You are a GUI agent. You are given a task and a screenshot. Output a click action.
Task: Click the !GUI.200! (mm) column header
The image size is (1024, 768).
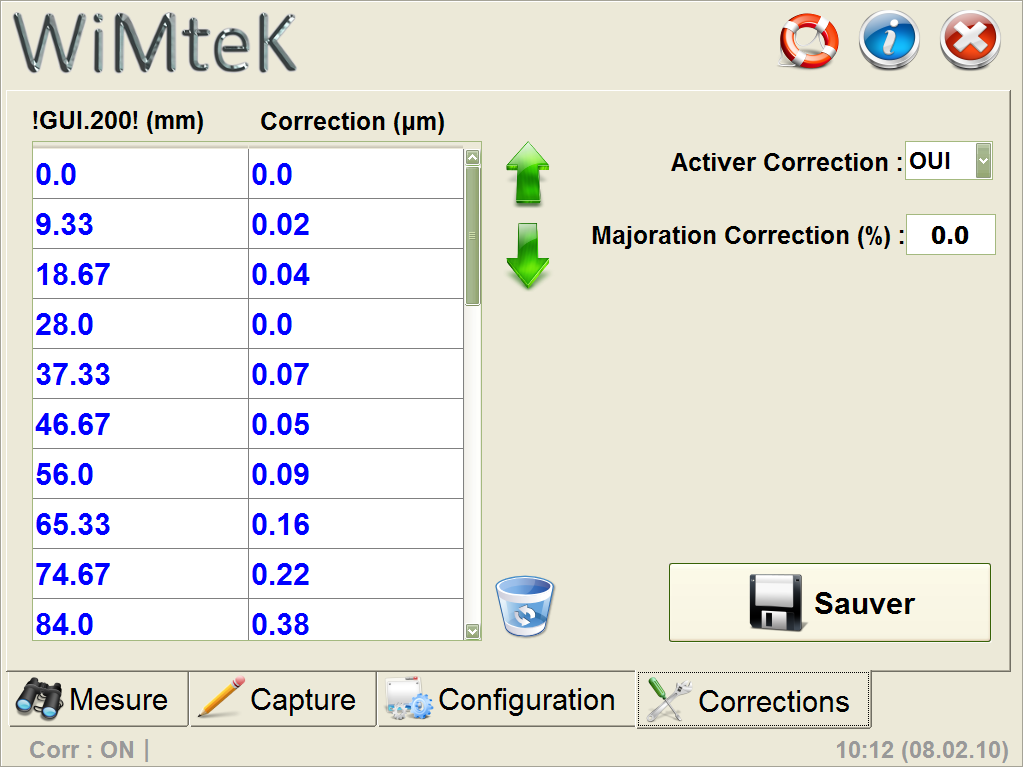pos(118,121)
